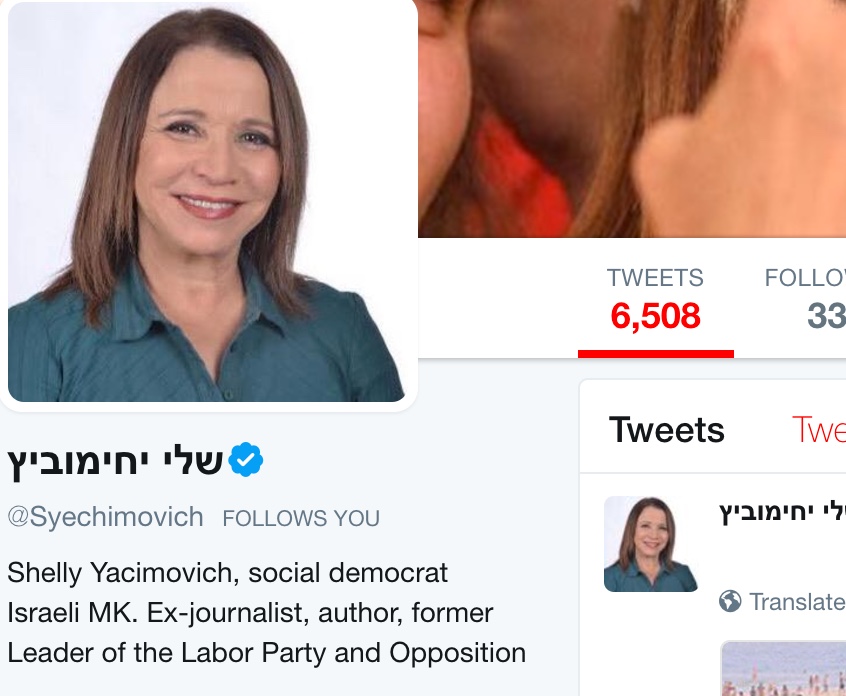Click the globe icon beside Translate
The height and width of the screenshot is (696, 846).
[x=730, y=601]
